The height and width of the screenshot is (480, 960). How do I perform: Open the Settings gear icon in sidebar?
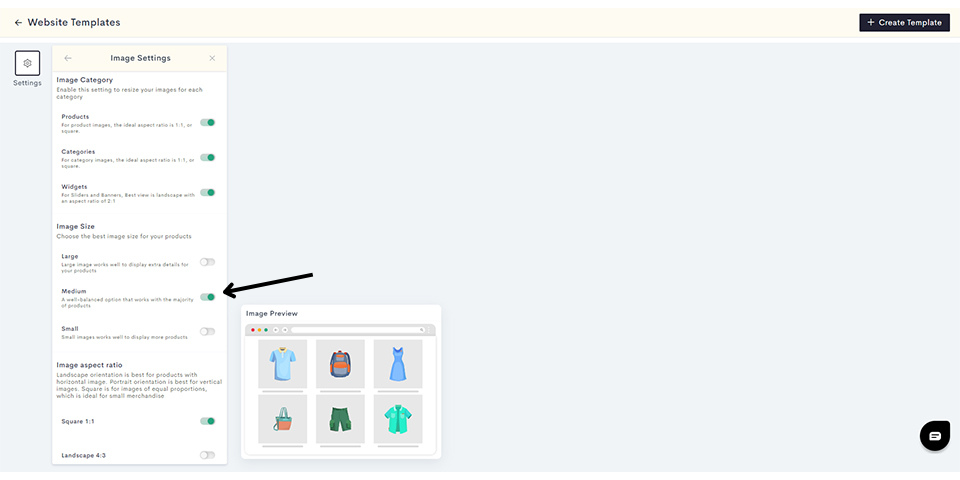pos(28,63)
